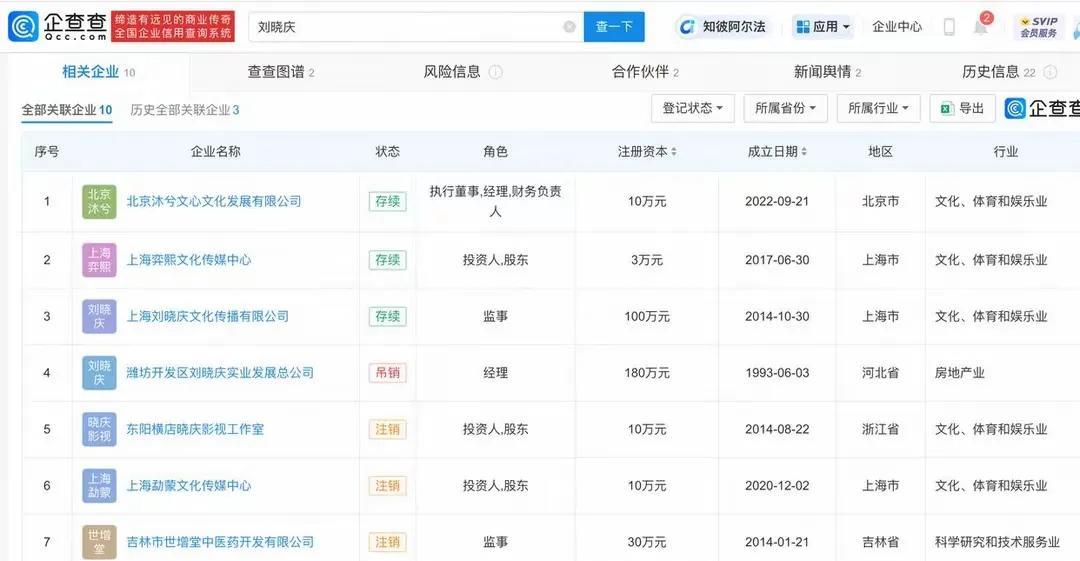Select the 历史全部关联企业 3 sub-tab
This screenshot has height=561, width=1080.
coord(185,110)
